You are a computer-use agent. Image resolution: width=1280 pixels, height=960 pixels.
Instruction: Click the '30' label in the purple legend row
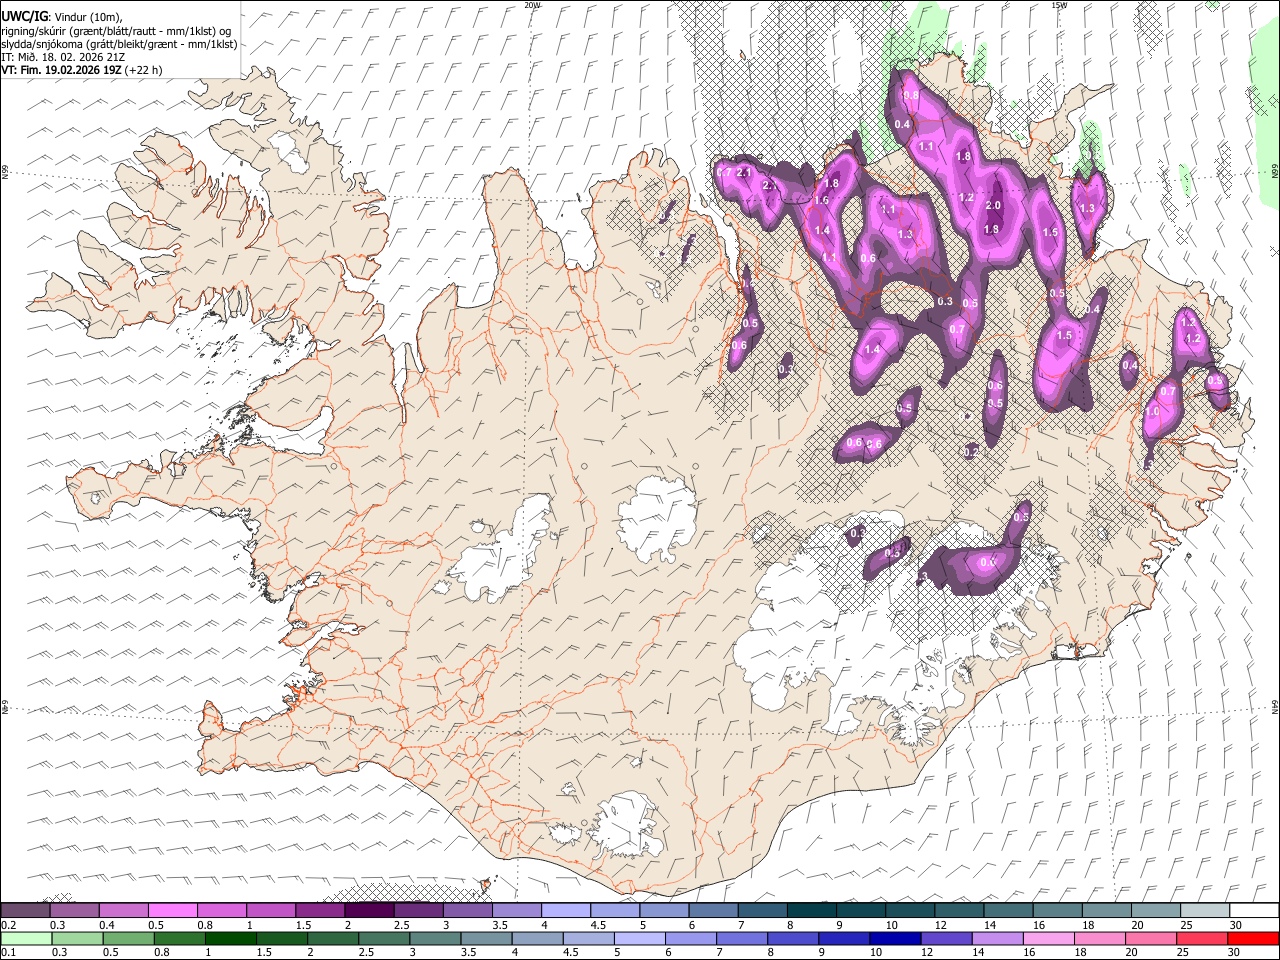pos(1236,925)
